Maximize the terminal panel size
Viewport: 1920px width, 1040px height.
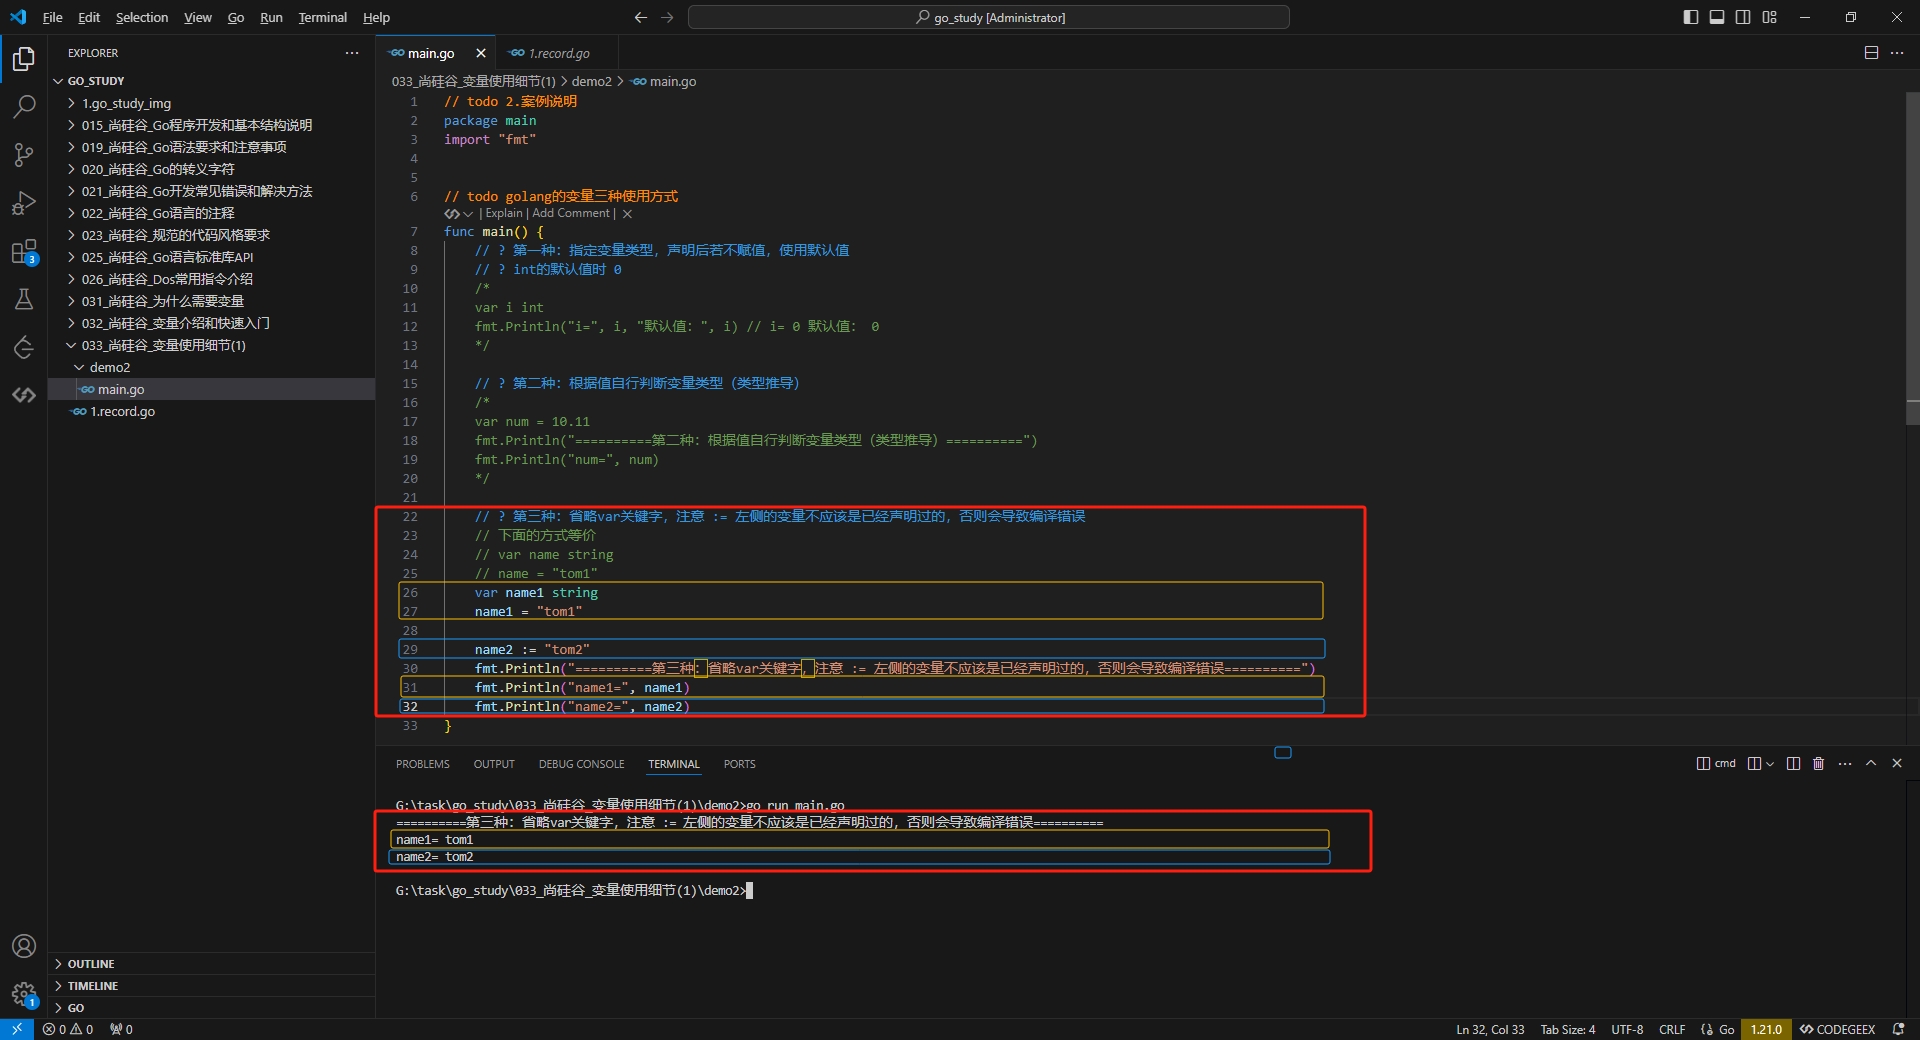1871,763
